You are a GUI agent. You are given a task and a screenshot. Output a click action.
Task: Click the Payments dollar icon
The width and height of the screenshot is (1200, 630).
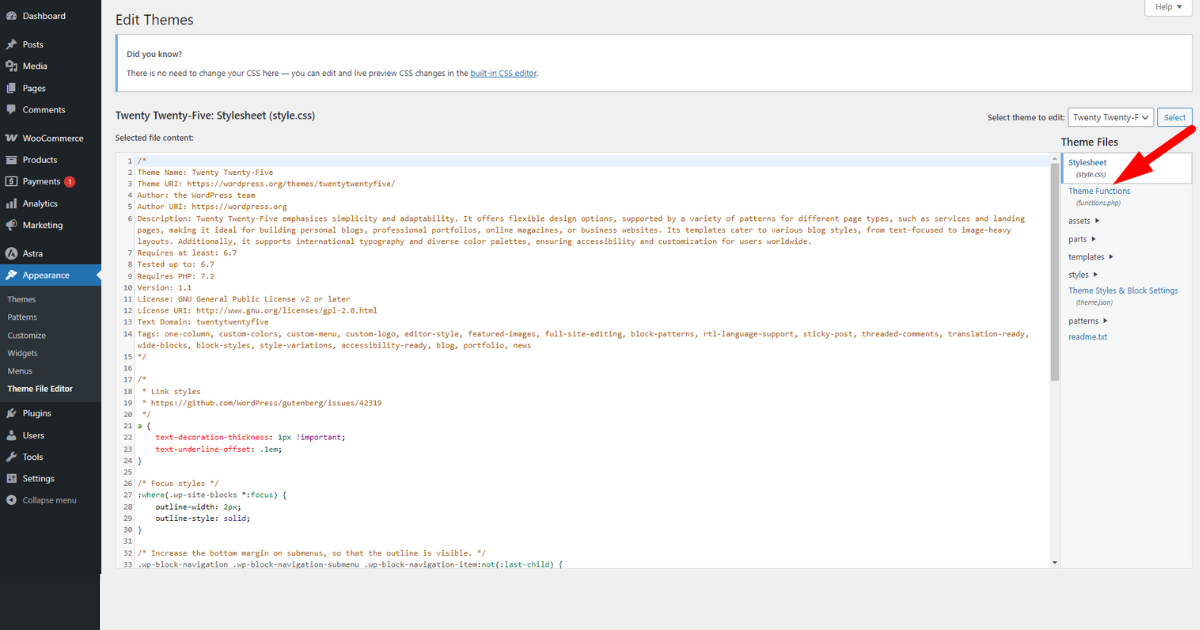click(x=11, y=182)
